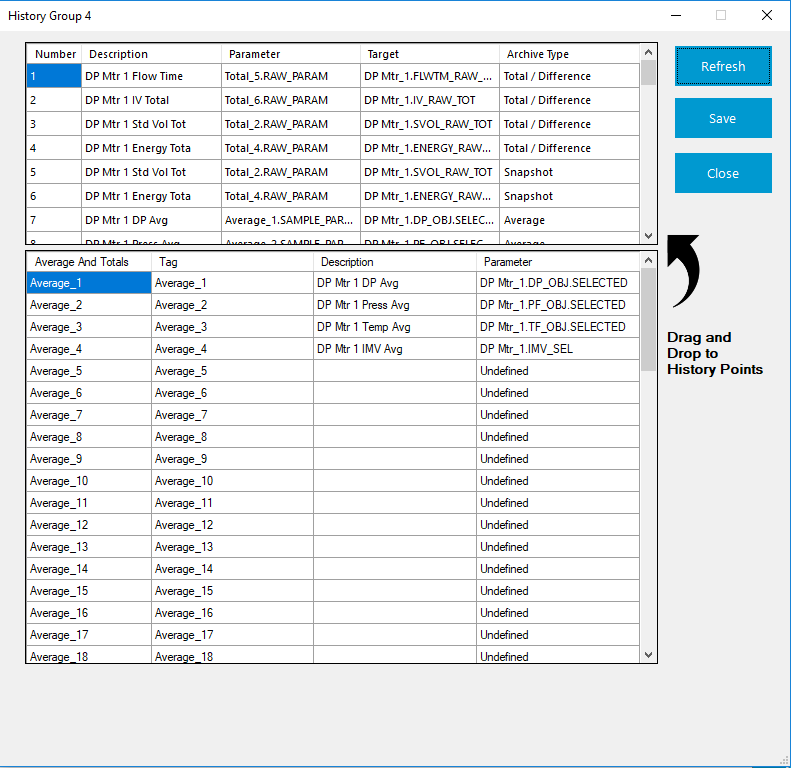Click the DP Mtr_1.ENERGY_RAW... target in row 4

pyautogui.click(x=430, y=148)
